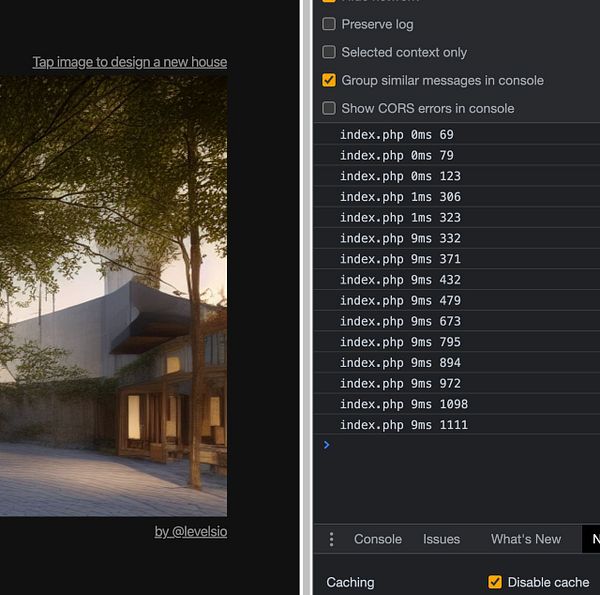600x595 pixels.
Task: Select the index.php 1ms 306 log entry
Action: point(457,197)
